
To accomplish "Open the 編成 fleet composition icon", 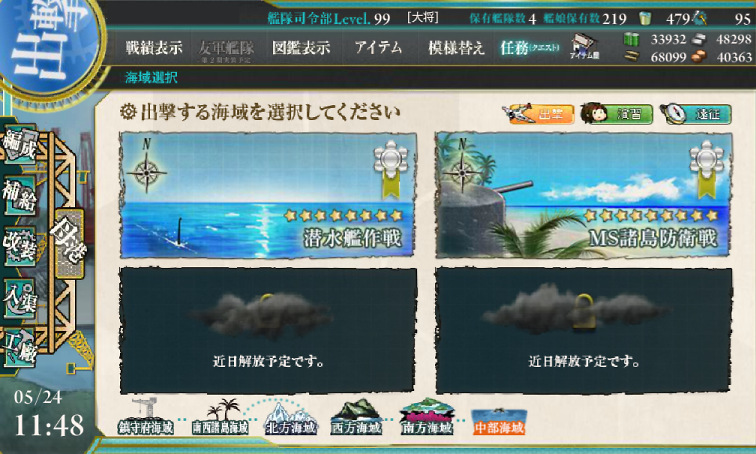I will 19,145.
